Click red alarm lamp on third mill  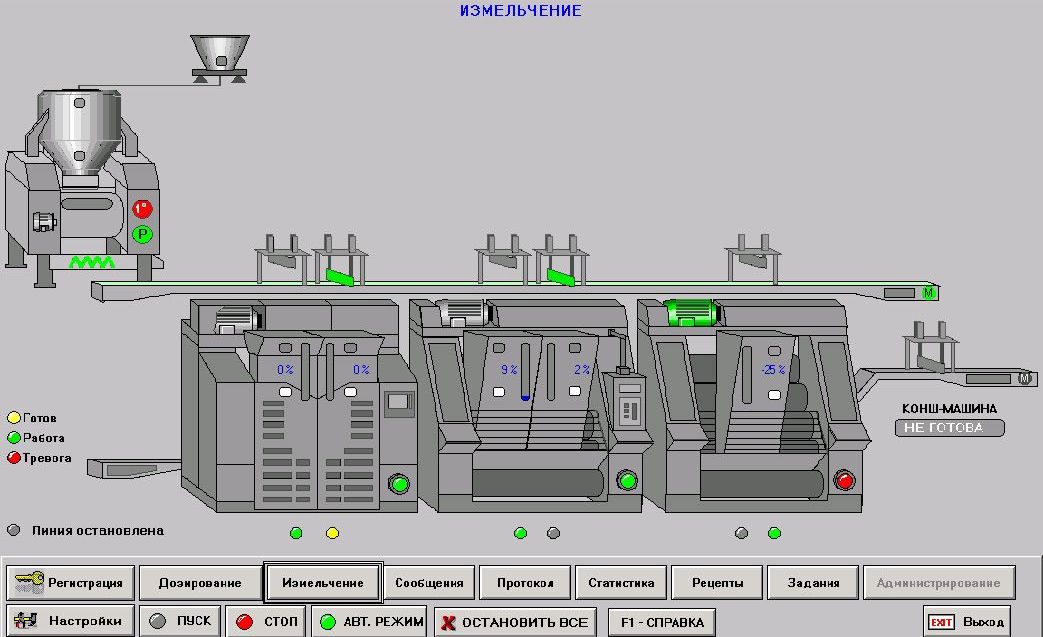[x=844, y=479]
